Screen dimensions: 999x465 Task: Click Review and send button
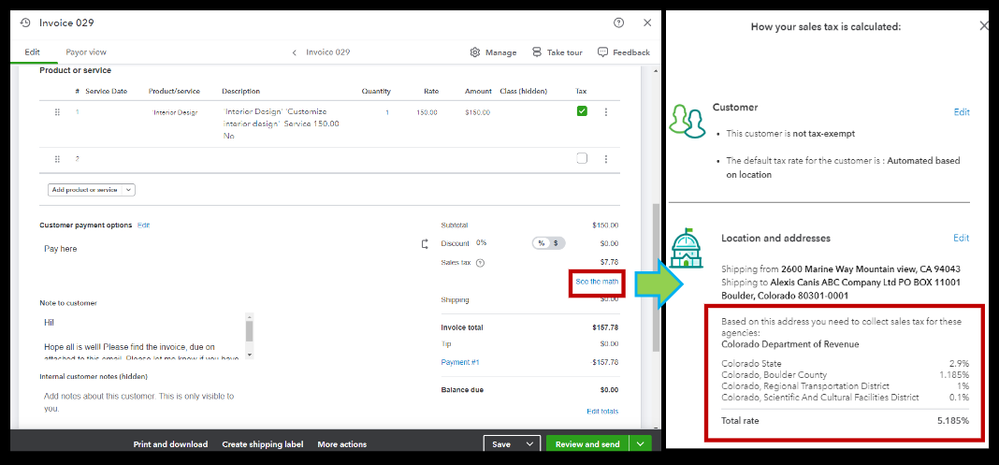587,444
